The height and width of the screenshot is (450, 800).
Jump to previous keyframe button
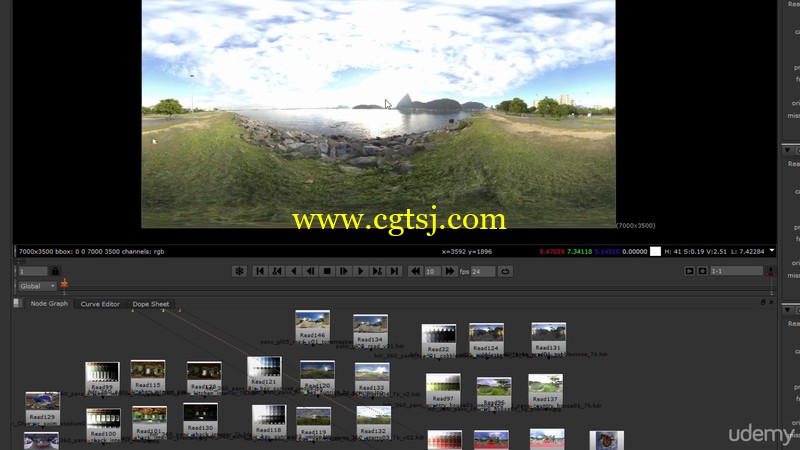tap(277, 271)
